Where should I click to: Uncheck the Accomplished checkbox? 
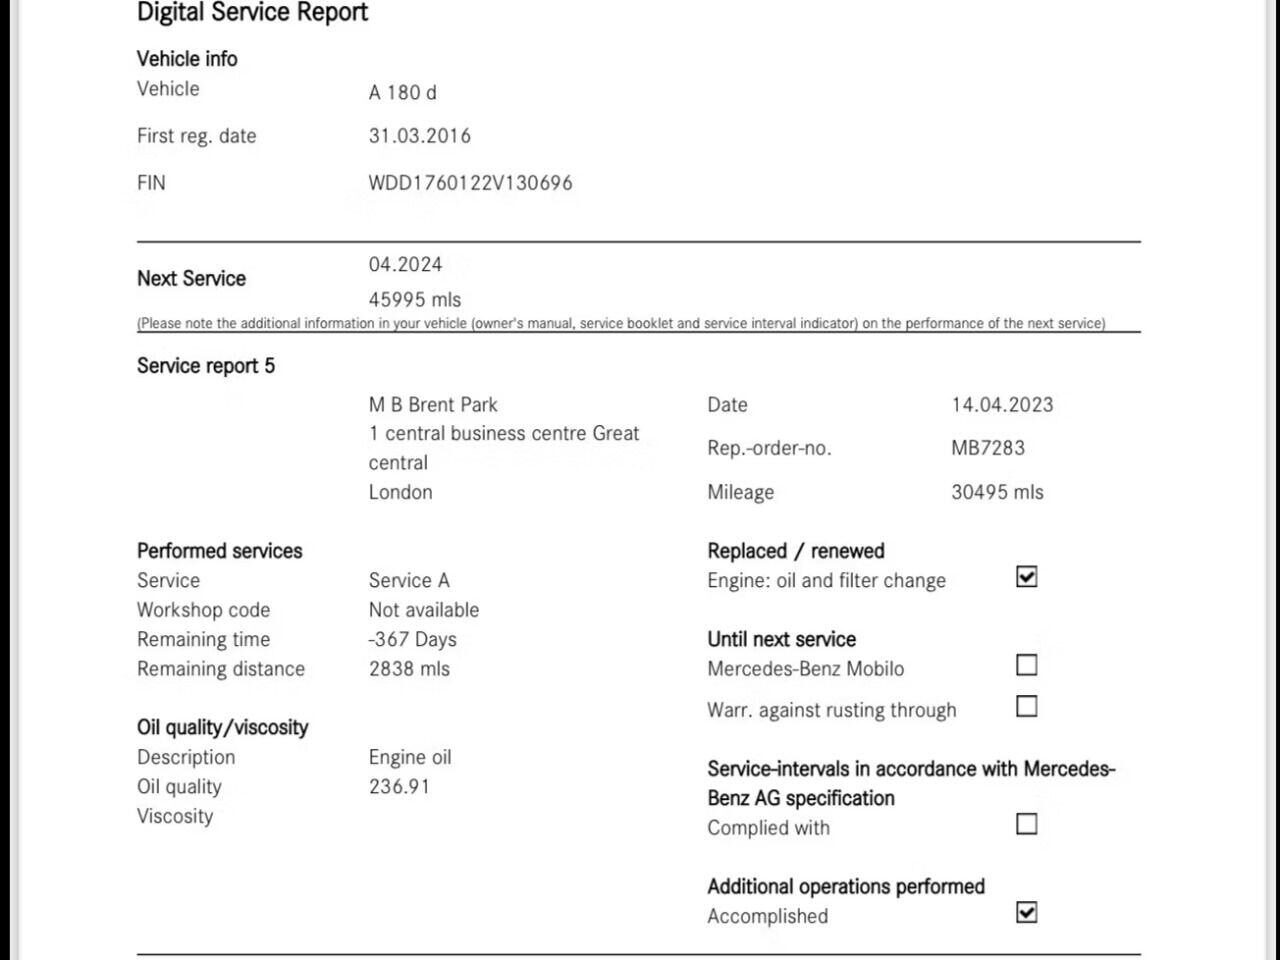[1026, 912]
